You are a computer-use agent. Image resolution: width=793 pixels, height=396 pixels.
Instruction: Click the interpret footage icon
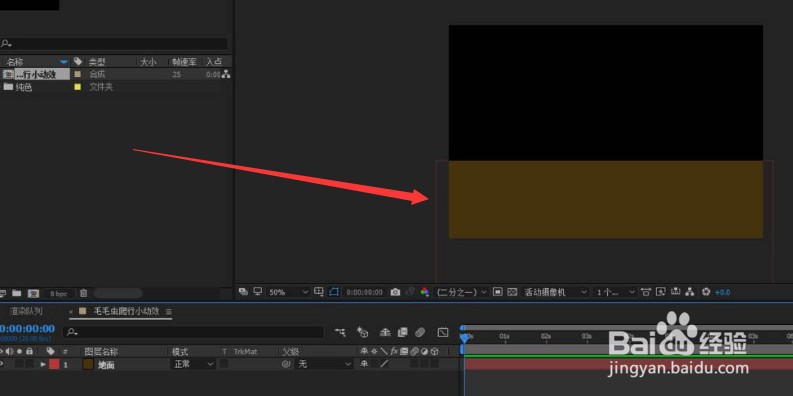coord(3,293)
